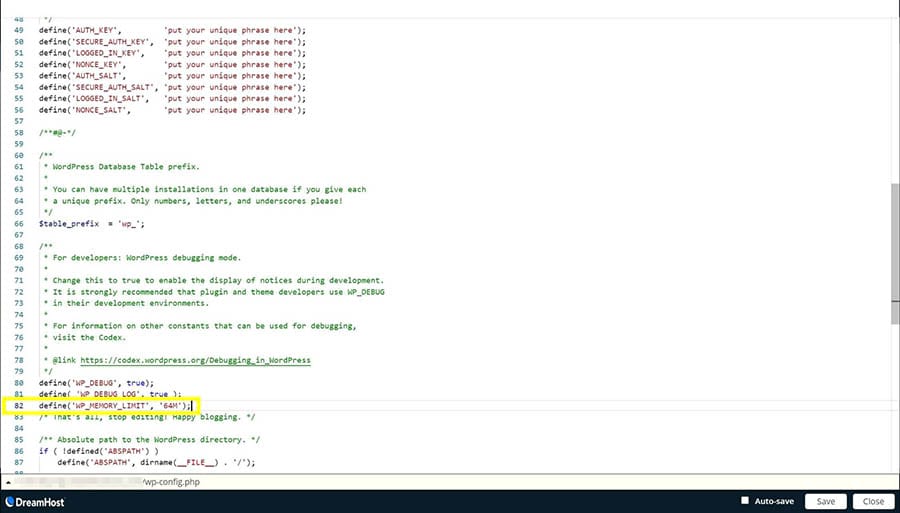This screenshot has width=900, height=513.
Task: Select line number 82 in the gutter
Action: (19, 405)
